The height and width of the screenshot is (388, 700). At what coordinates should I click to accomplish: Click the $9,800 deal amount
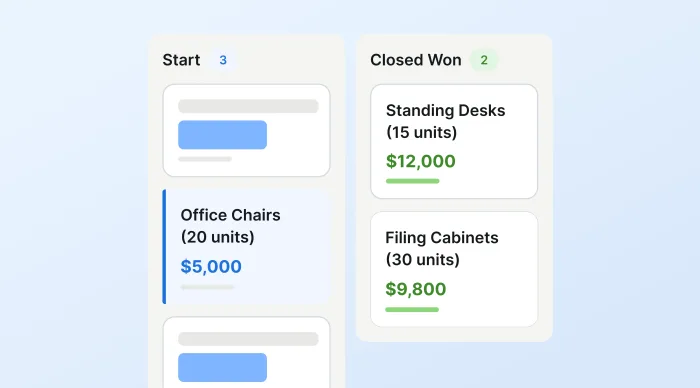(x=416, y=289)
